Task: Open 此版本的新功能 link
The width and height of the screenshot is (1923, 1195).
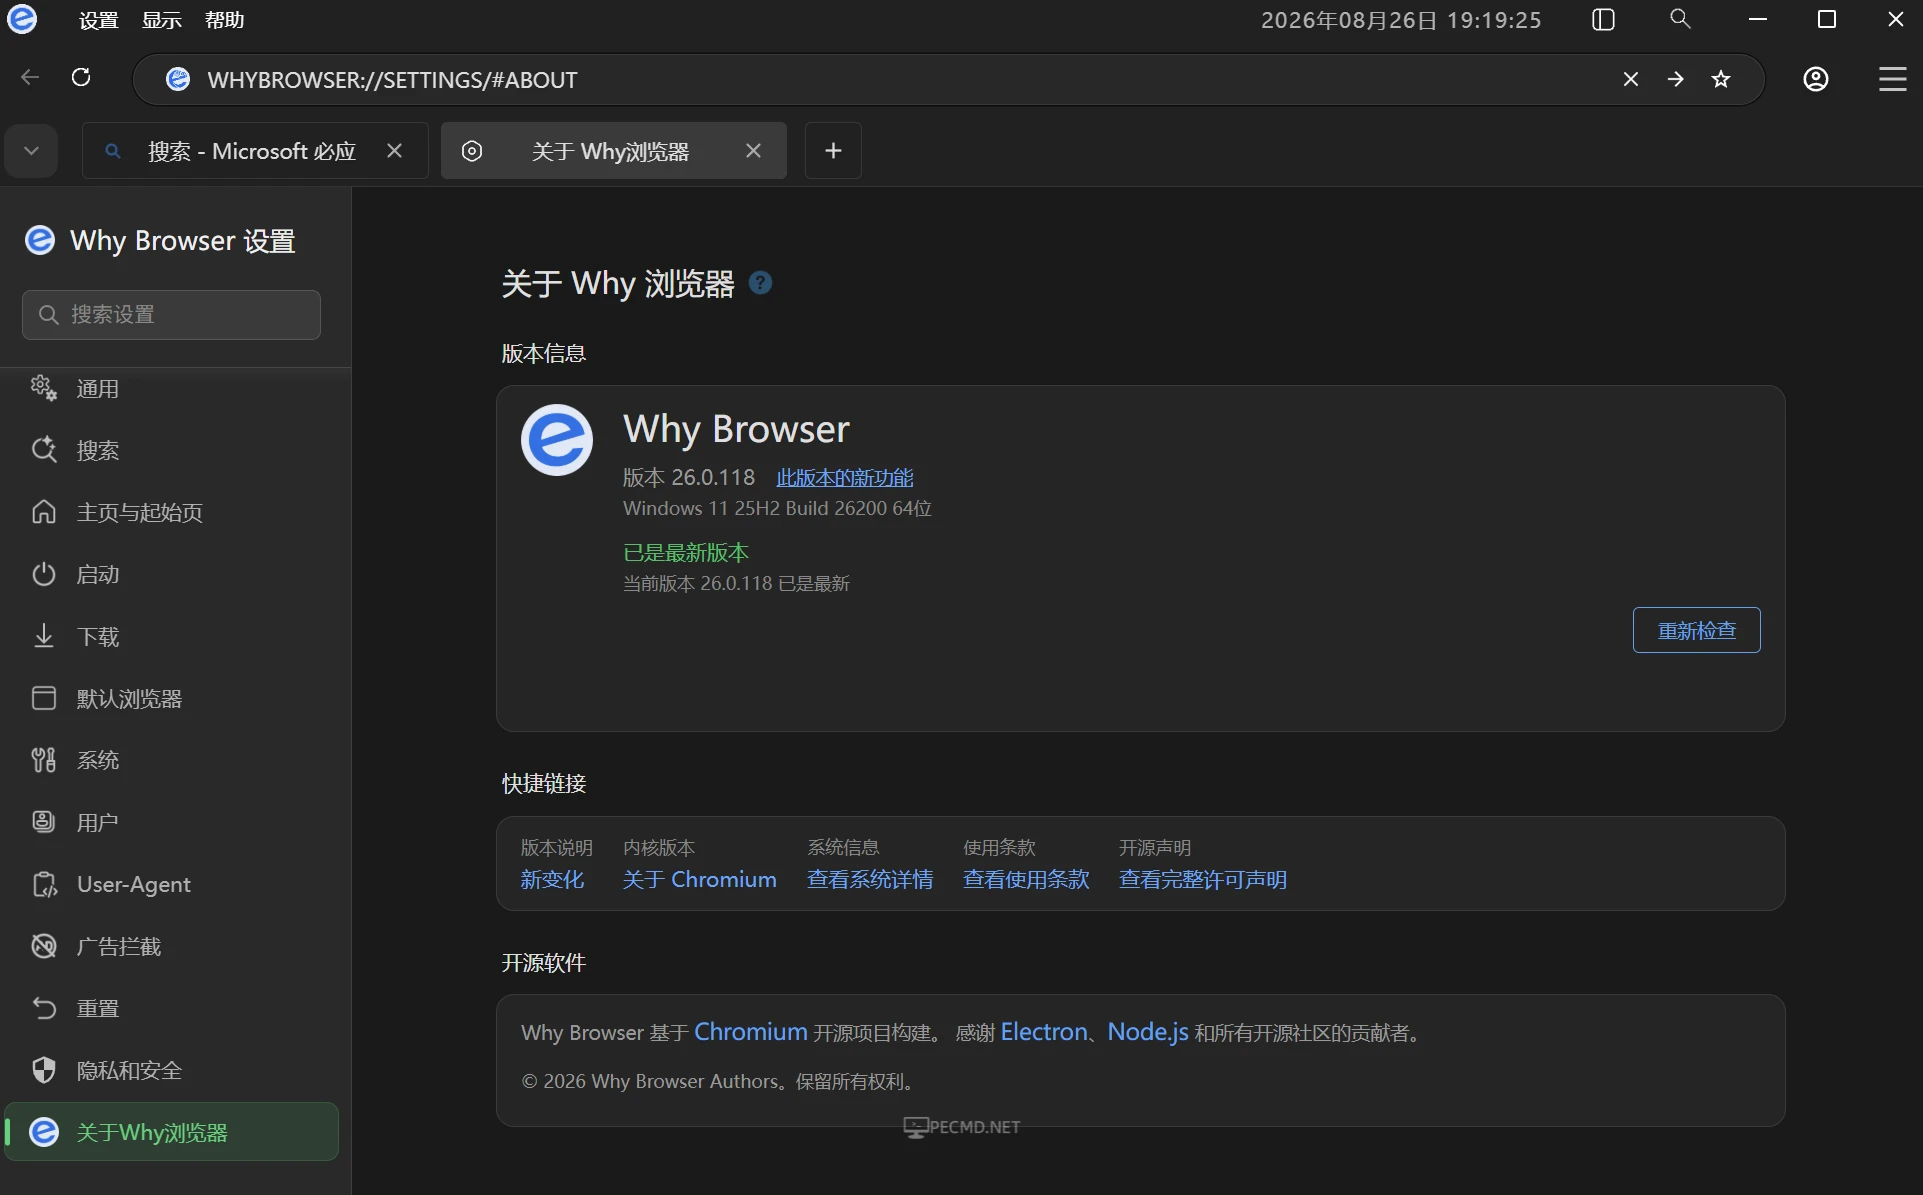Action: tap(845, 478)
